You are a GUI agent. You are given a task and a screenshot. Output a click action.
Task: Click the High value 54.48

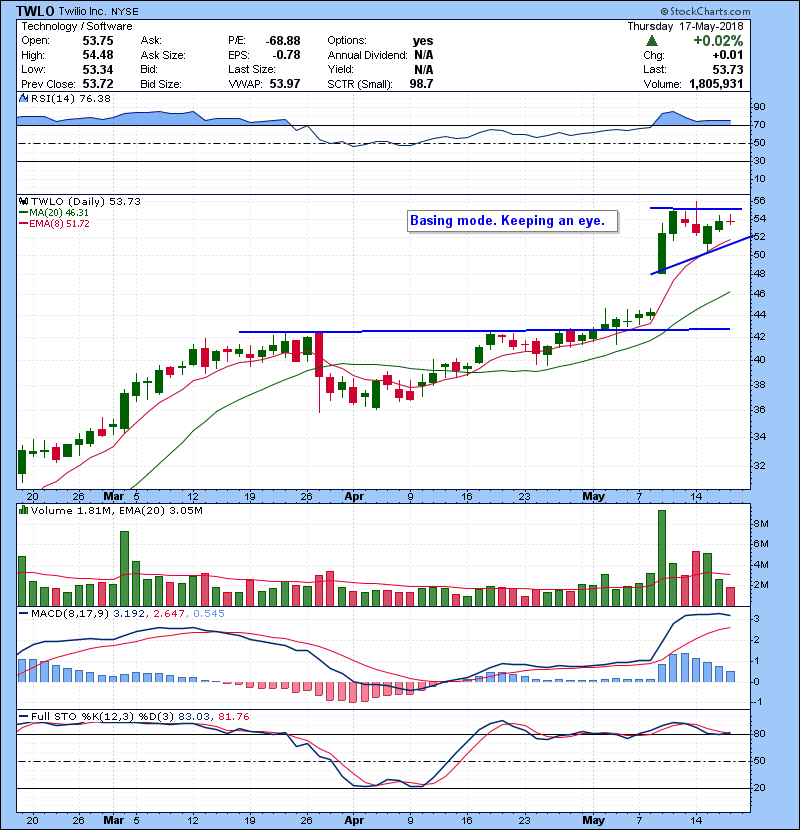(98, 55)
